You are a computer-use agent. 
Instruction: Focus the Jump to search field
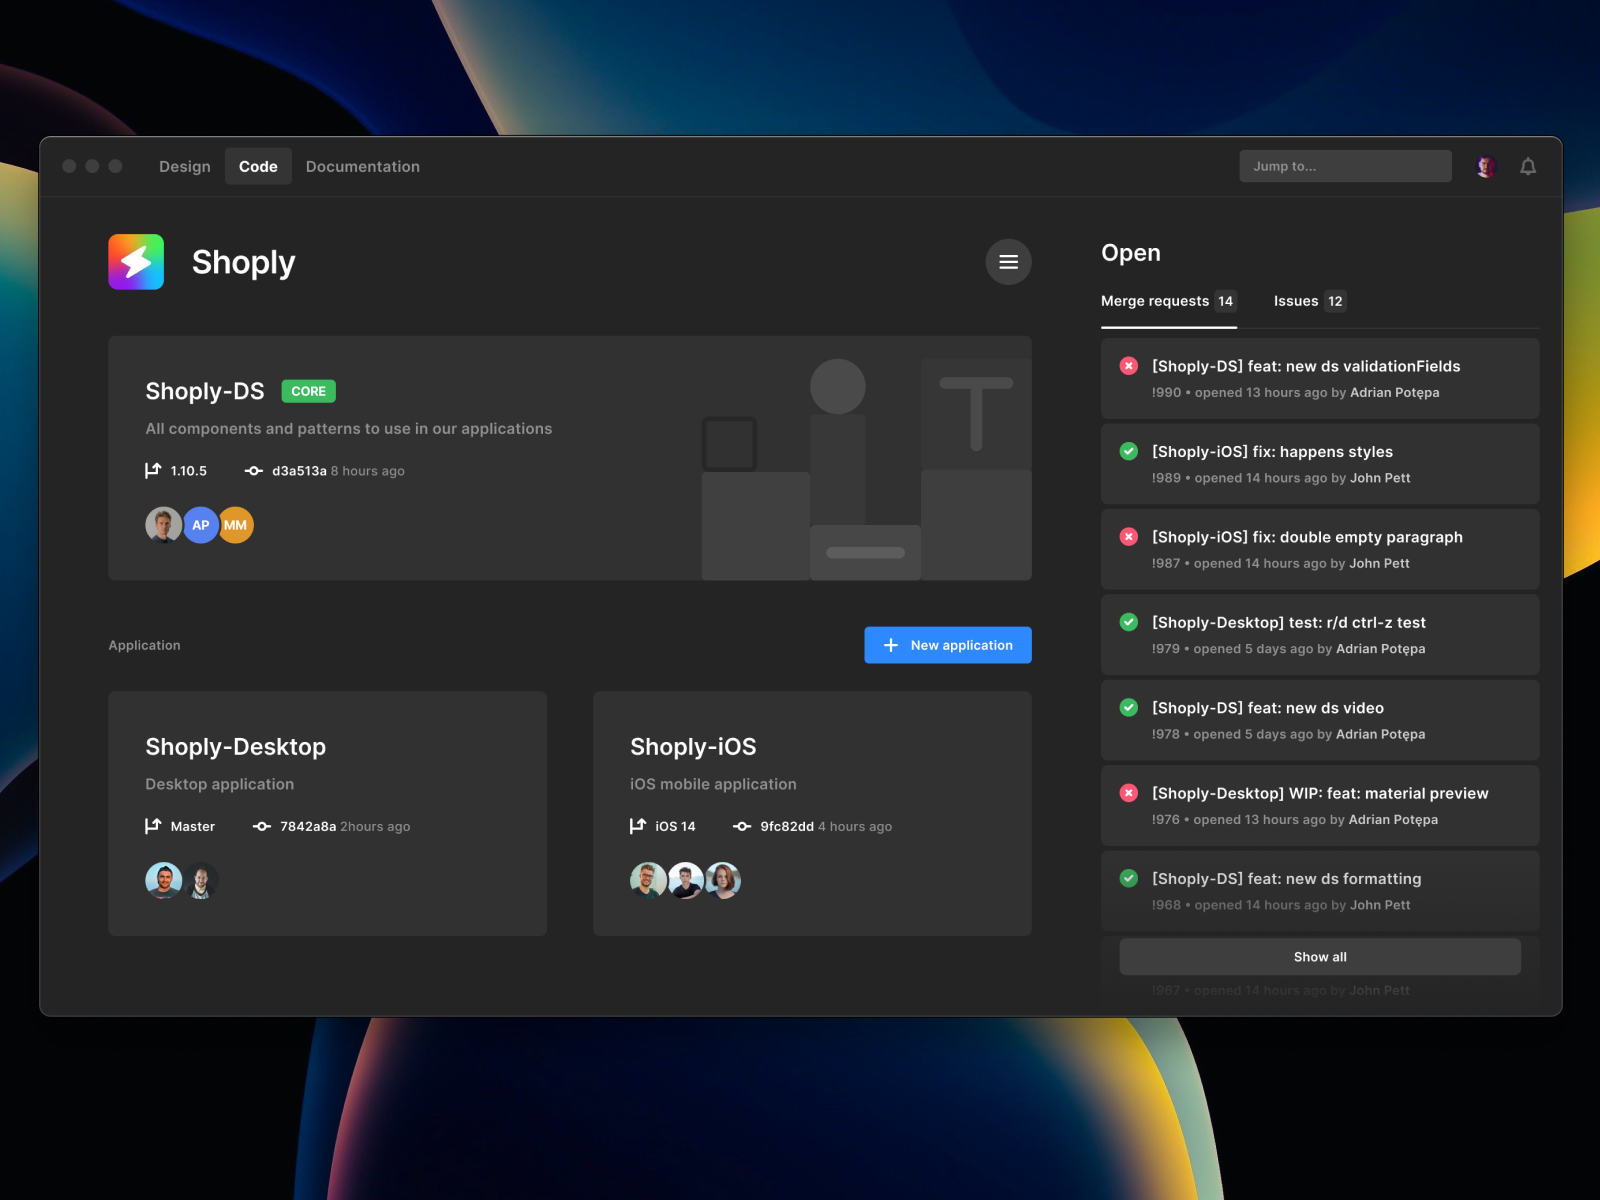1345,166
